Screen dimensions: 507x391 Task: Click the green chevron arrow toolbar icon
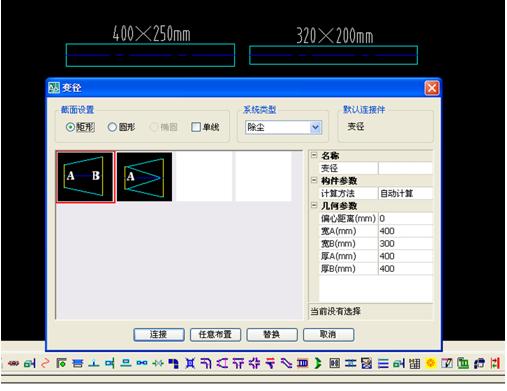[x=318, y=363]
